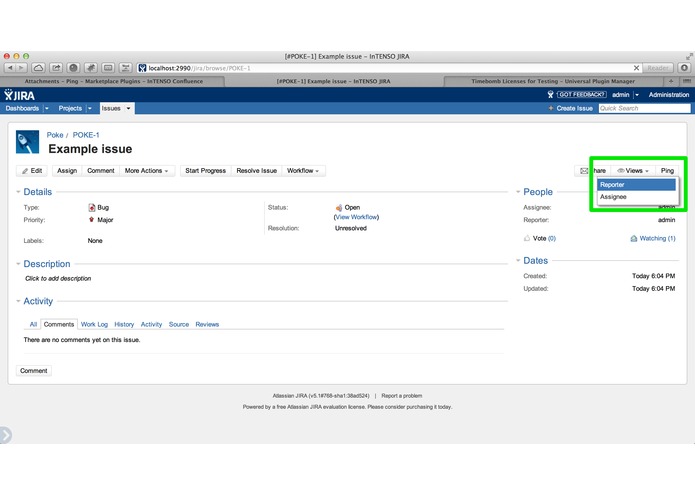Click the Poke project rocket avatar
The height and width of the screenshot is (494, 695).
pyautogui.click(x=27, y=142)
